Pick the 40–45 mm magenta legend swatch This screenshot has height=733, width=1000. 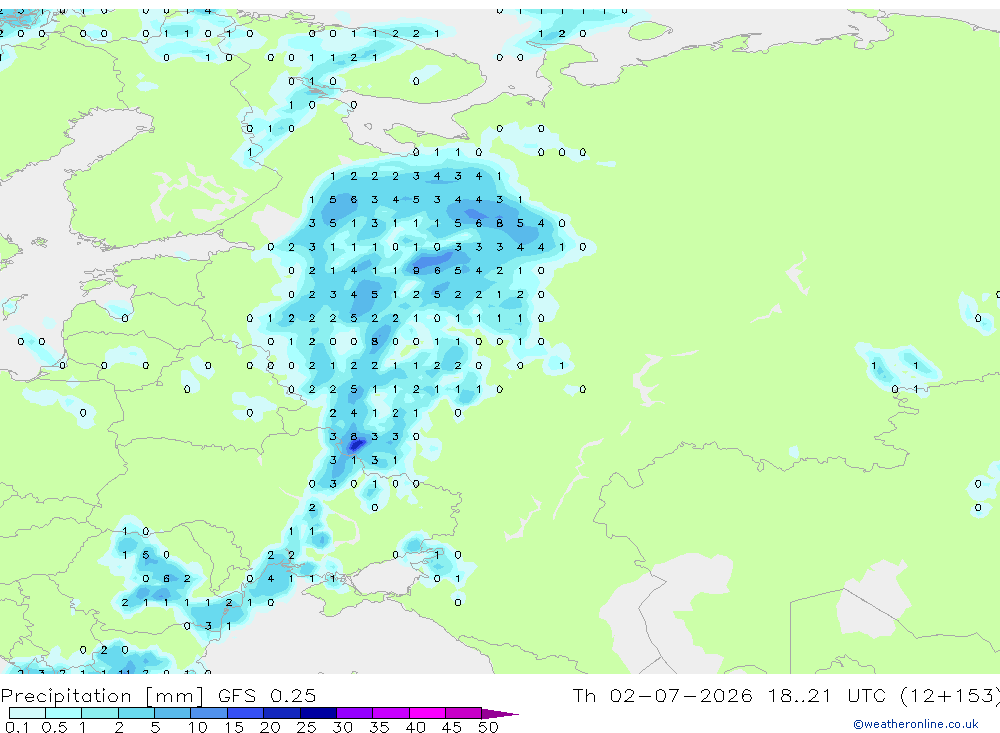point(427,713)
